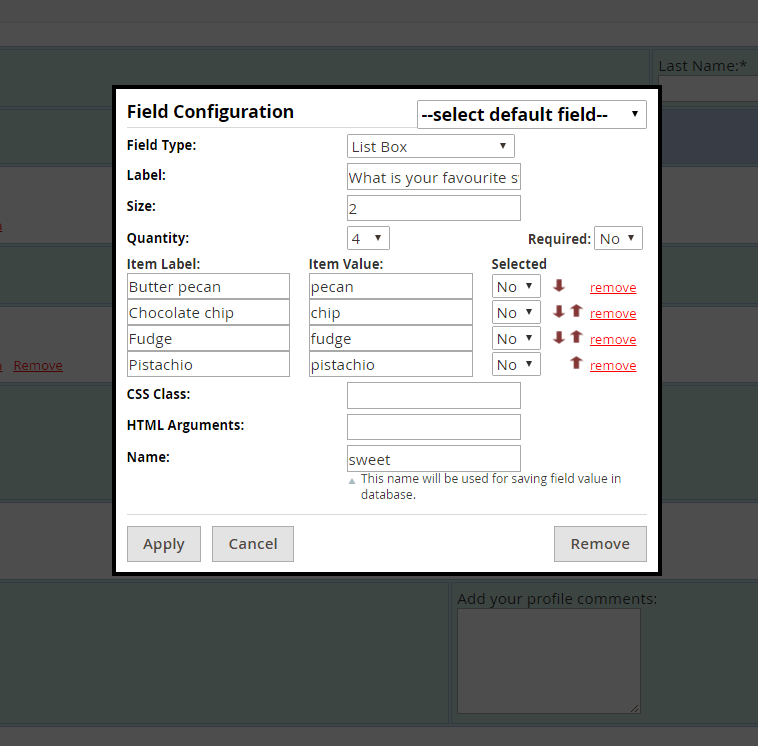Click the Fudge item label field

tap(208, 338)
